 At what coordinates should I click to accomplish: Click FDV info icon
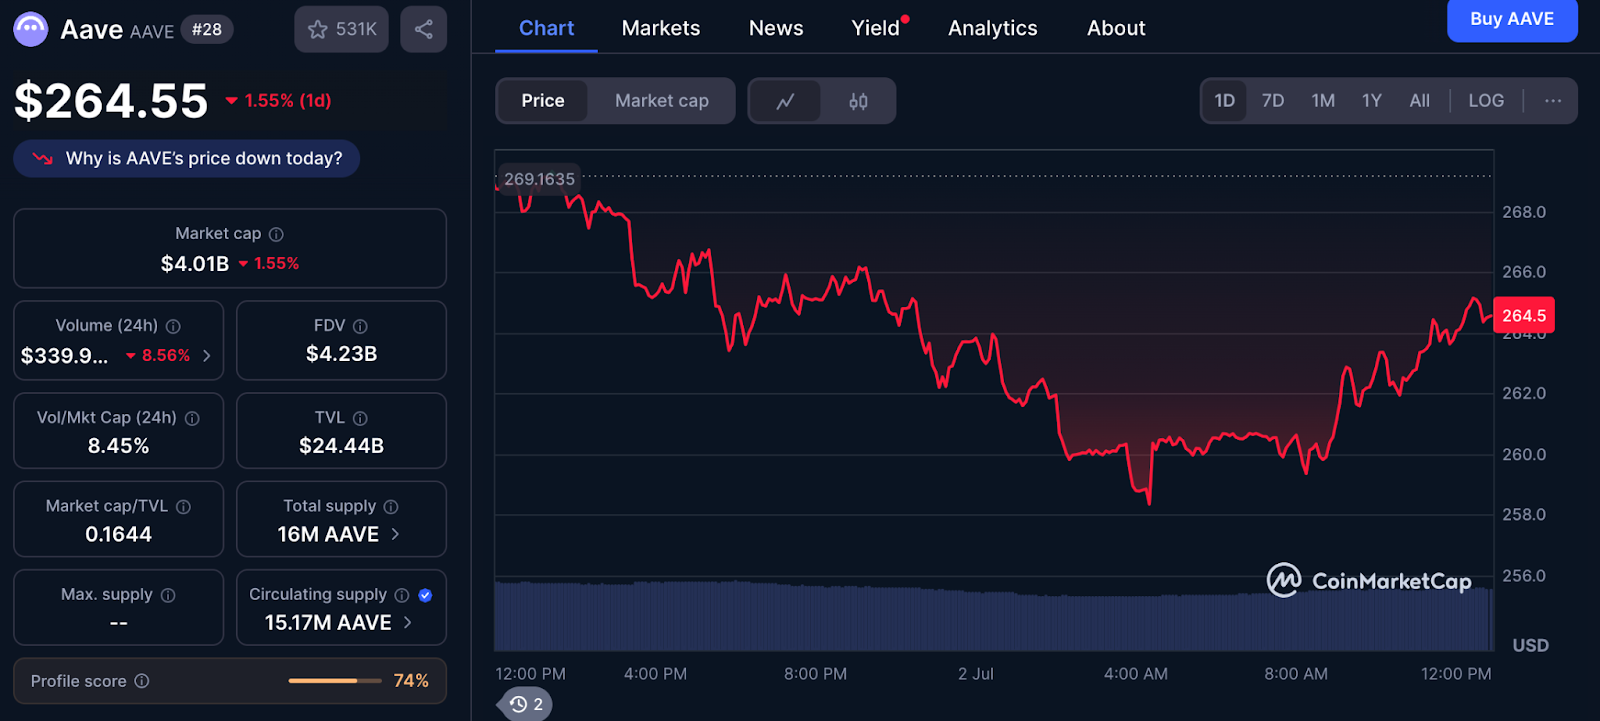(360, 326)
